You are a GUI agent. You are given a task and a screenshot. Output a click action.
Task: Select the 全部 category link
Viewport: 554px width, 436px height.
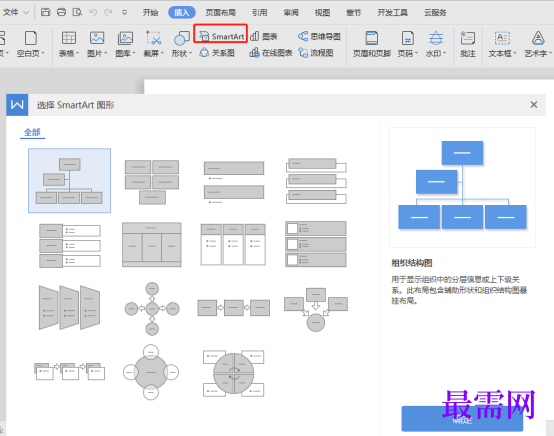(x=32, y=132)
